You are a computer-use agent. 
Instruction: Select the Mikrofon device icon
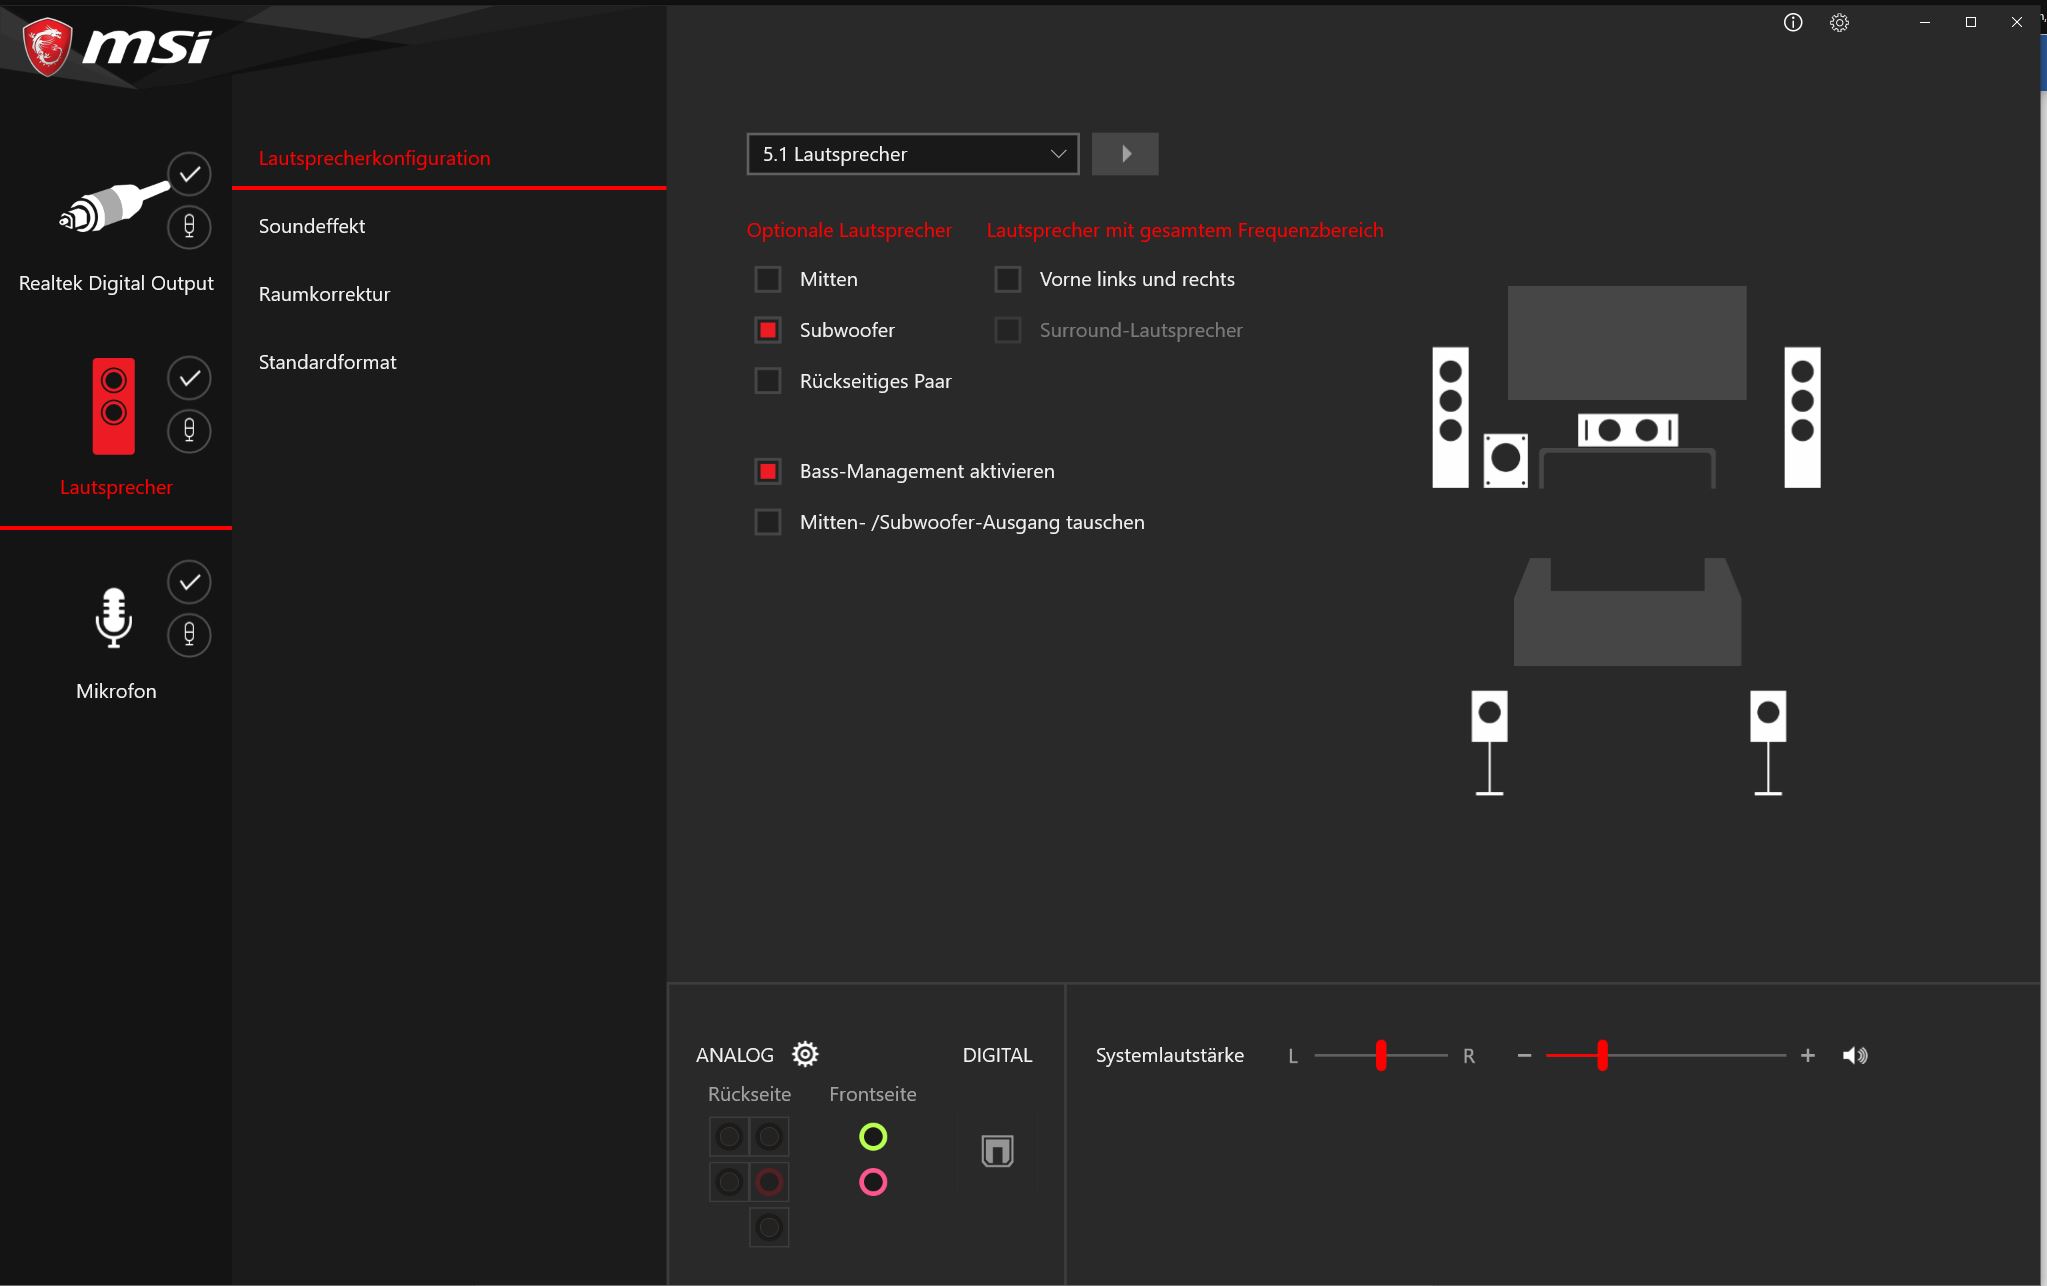113,616
